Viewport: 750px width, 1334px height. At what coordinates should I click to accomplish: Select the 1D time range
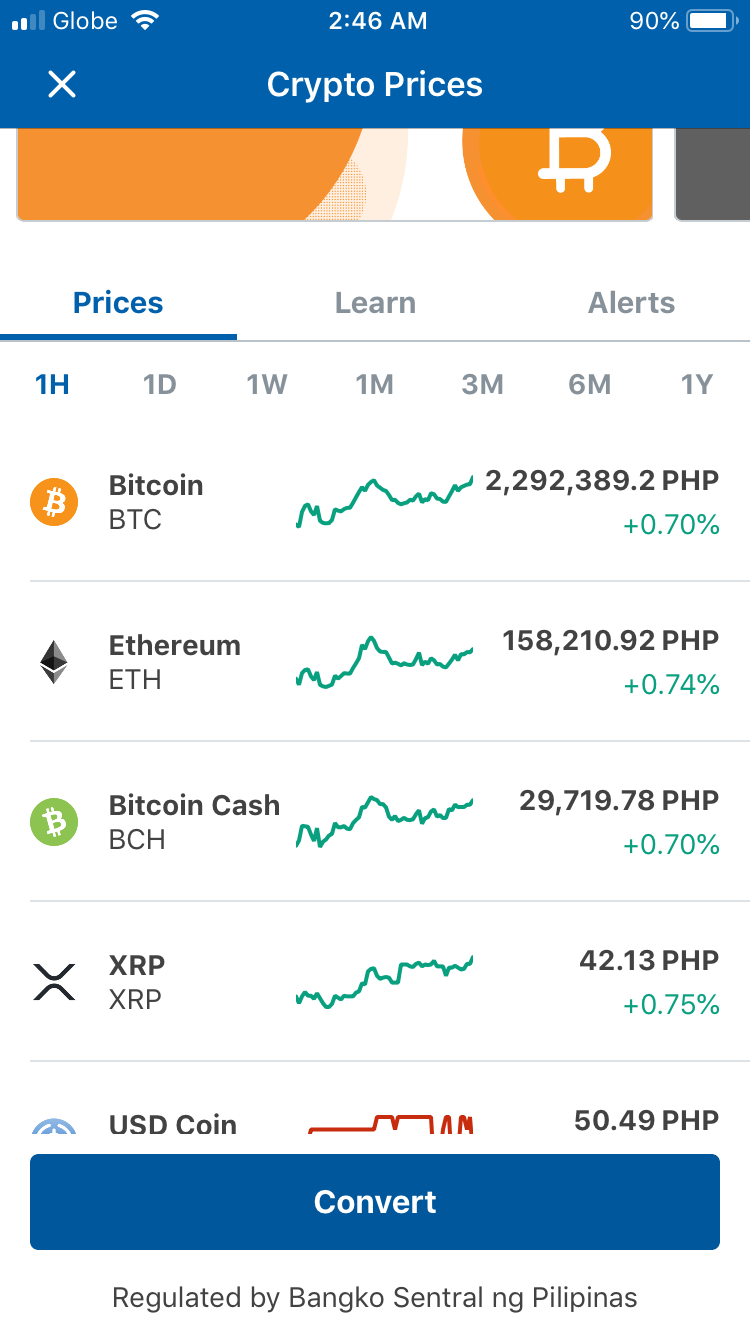(160, 384)
